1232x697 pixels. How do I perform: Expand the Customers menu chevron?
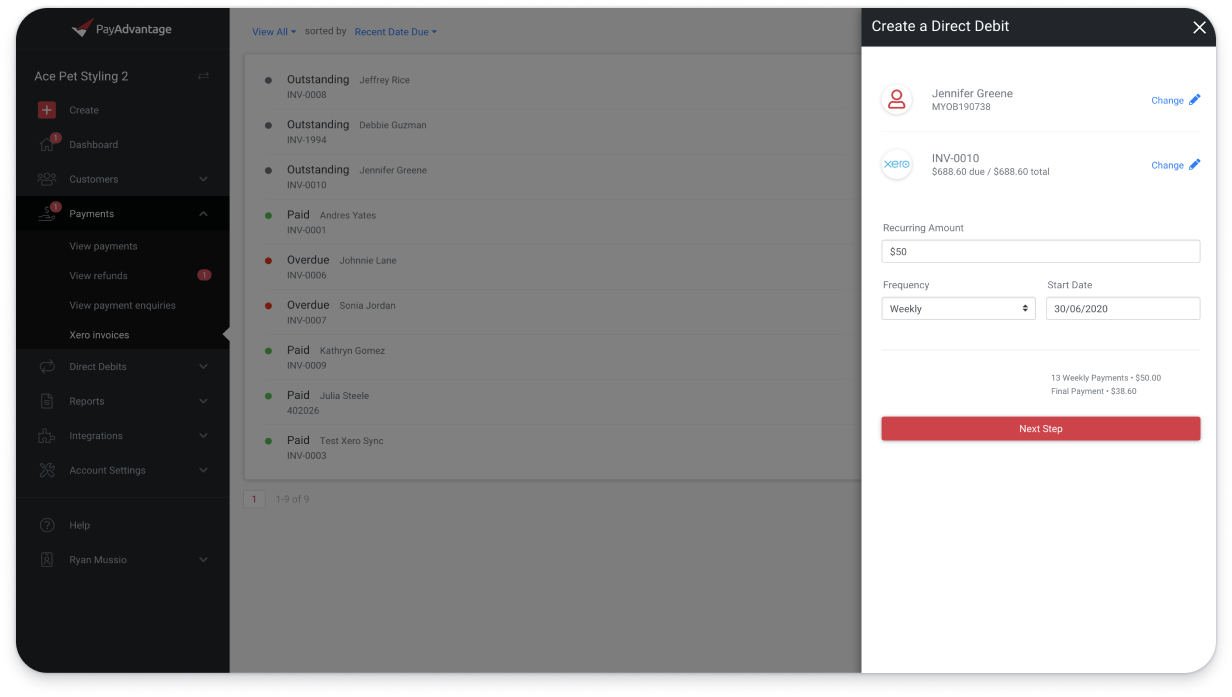click(x=204, y=179)
